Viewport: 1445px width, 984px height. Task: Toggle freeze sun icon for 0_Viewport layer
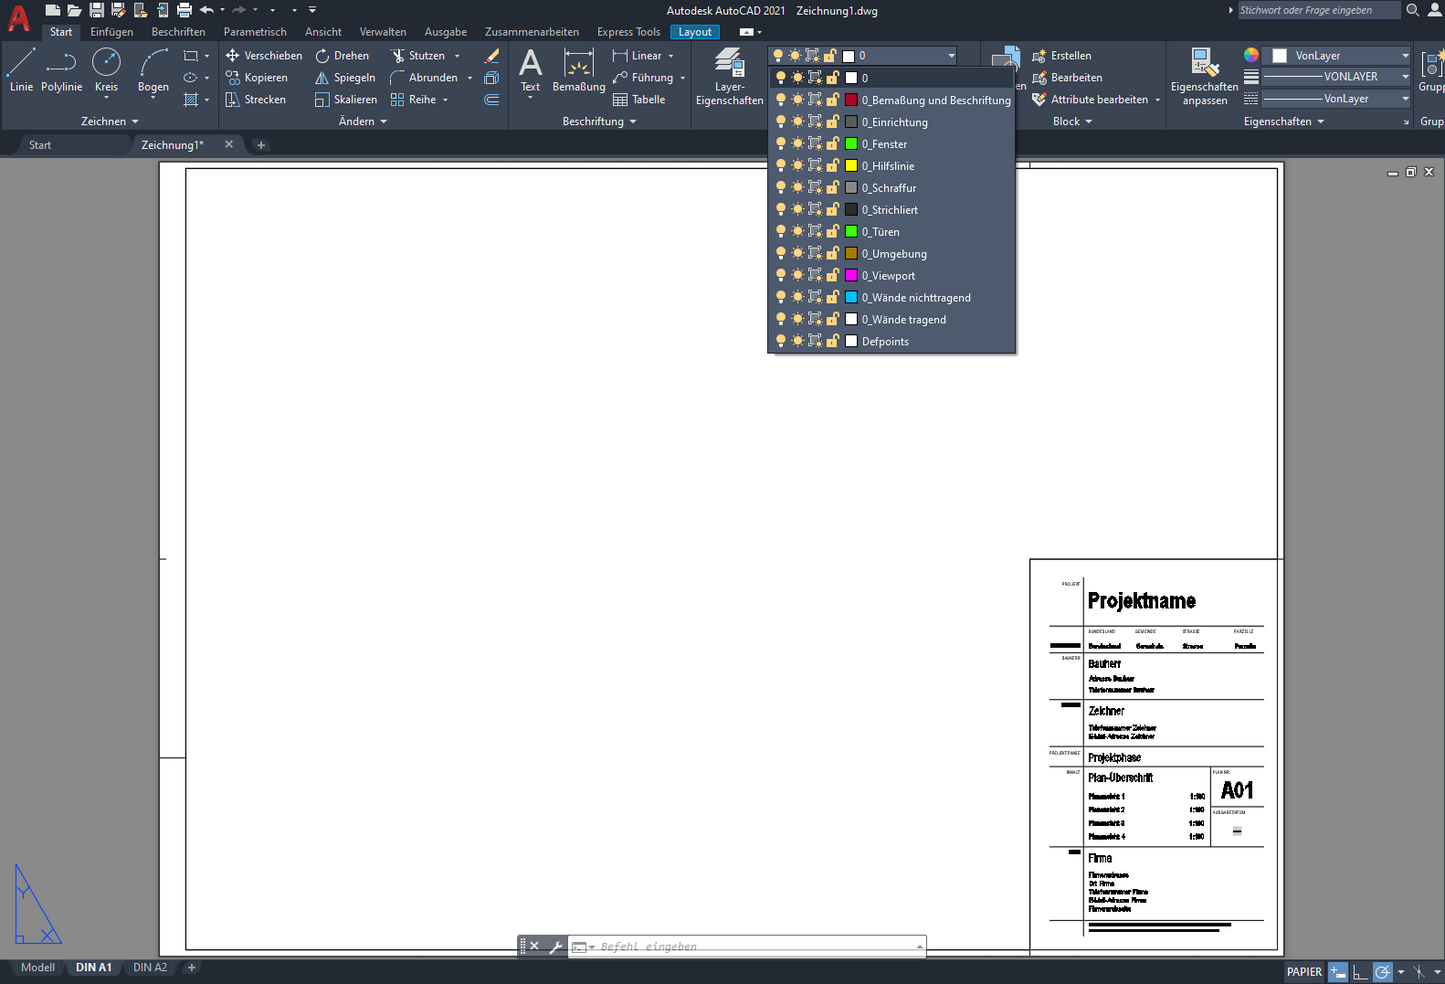797,276
